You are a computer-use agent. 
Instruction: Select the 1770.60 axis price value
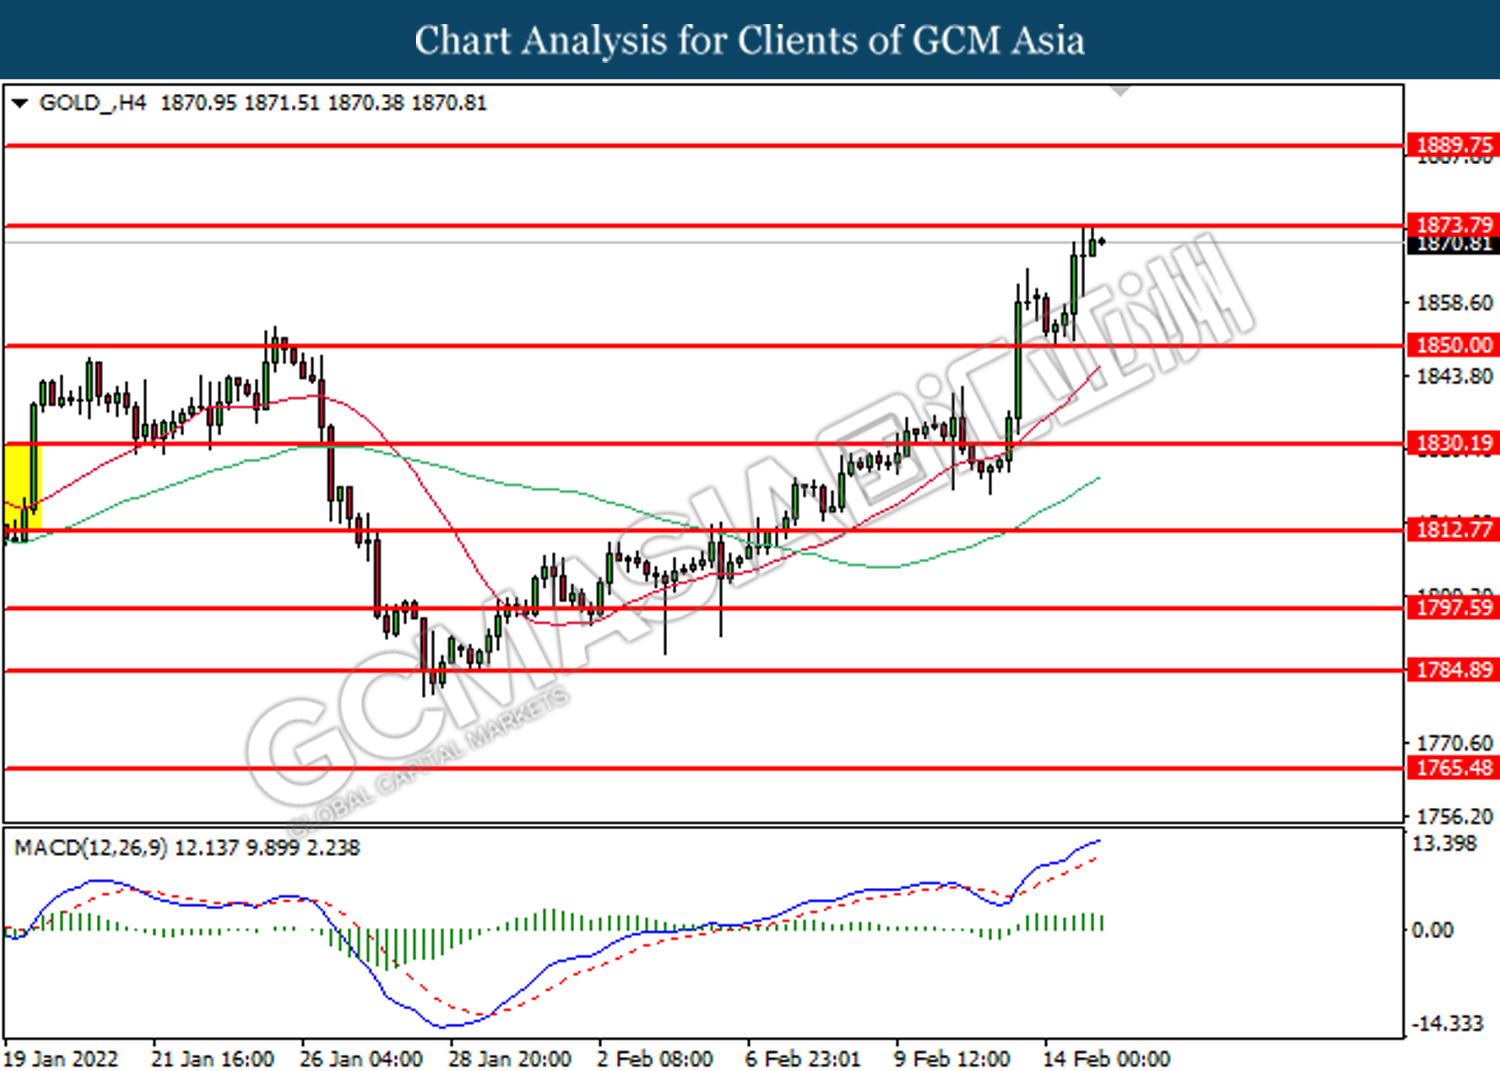tap(1454, 743)
